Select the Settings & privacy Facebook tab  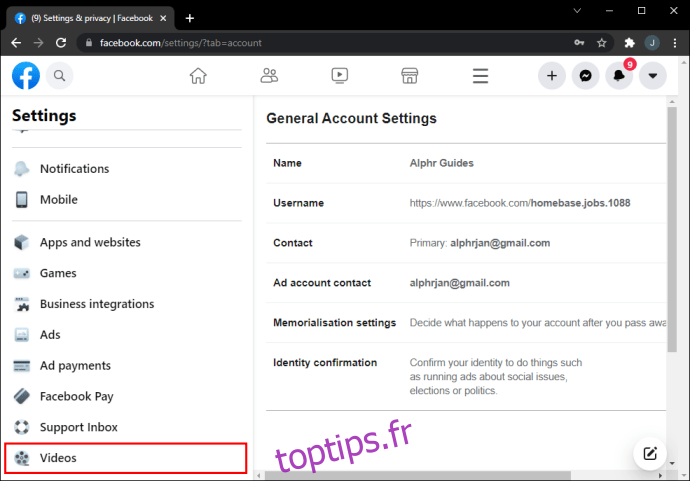[90, 18]
